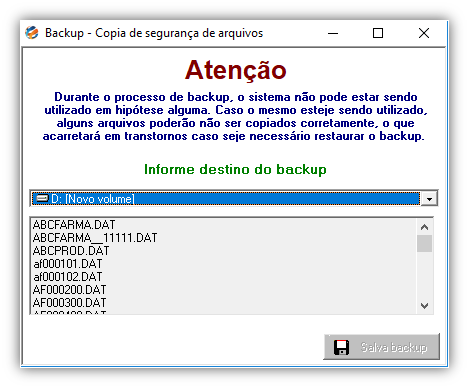
Task: Click the scrollbar track below the thumb
Action: point(424,275)
